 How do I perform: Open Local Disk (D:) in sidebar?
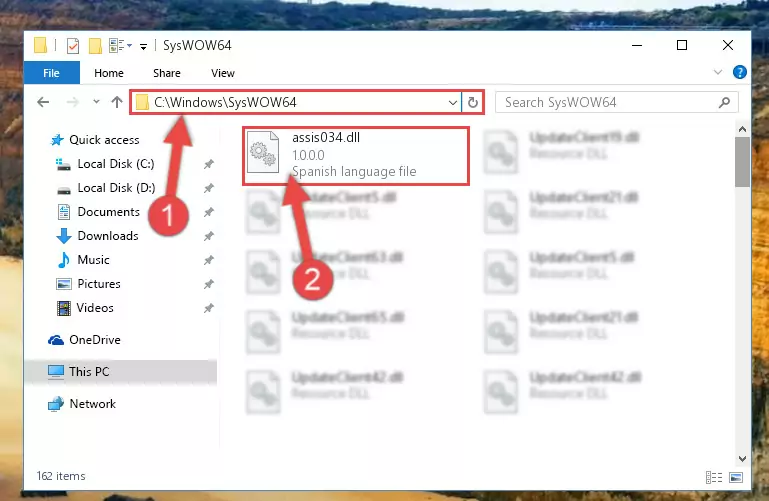[116, 188]
